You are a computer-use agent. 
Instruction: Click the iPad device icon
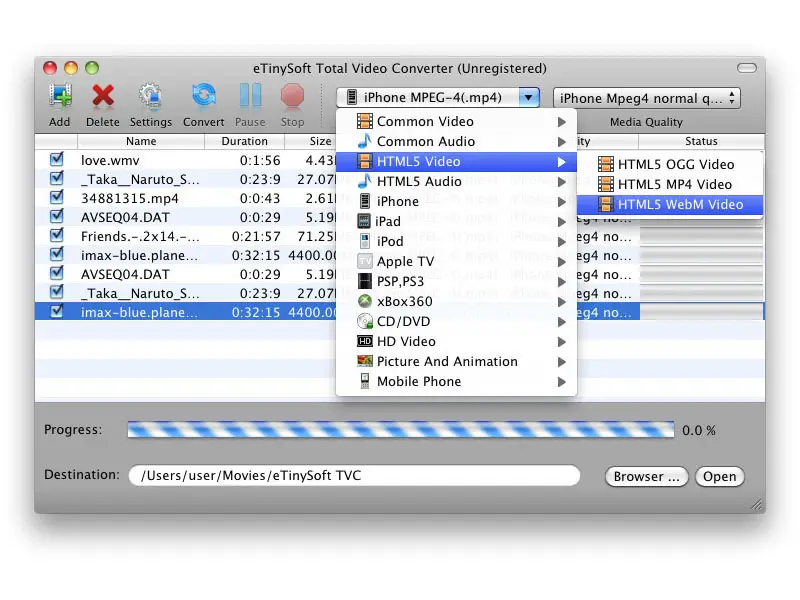pyautogui.click(x=364, y=221)
